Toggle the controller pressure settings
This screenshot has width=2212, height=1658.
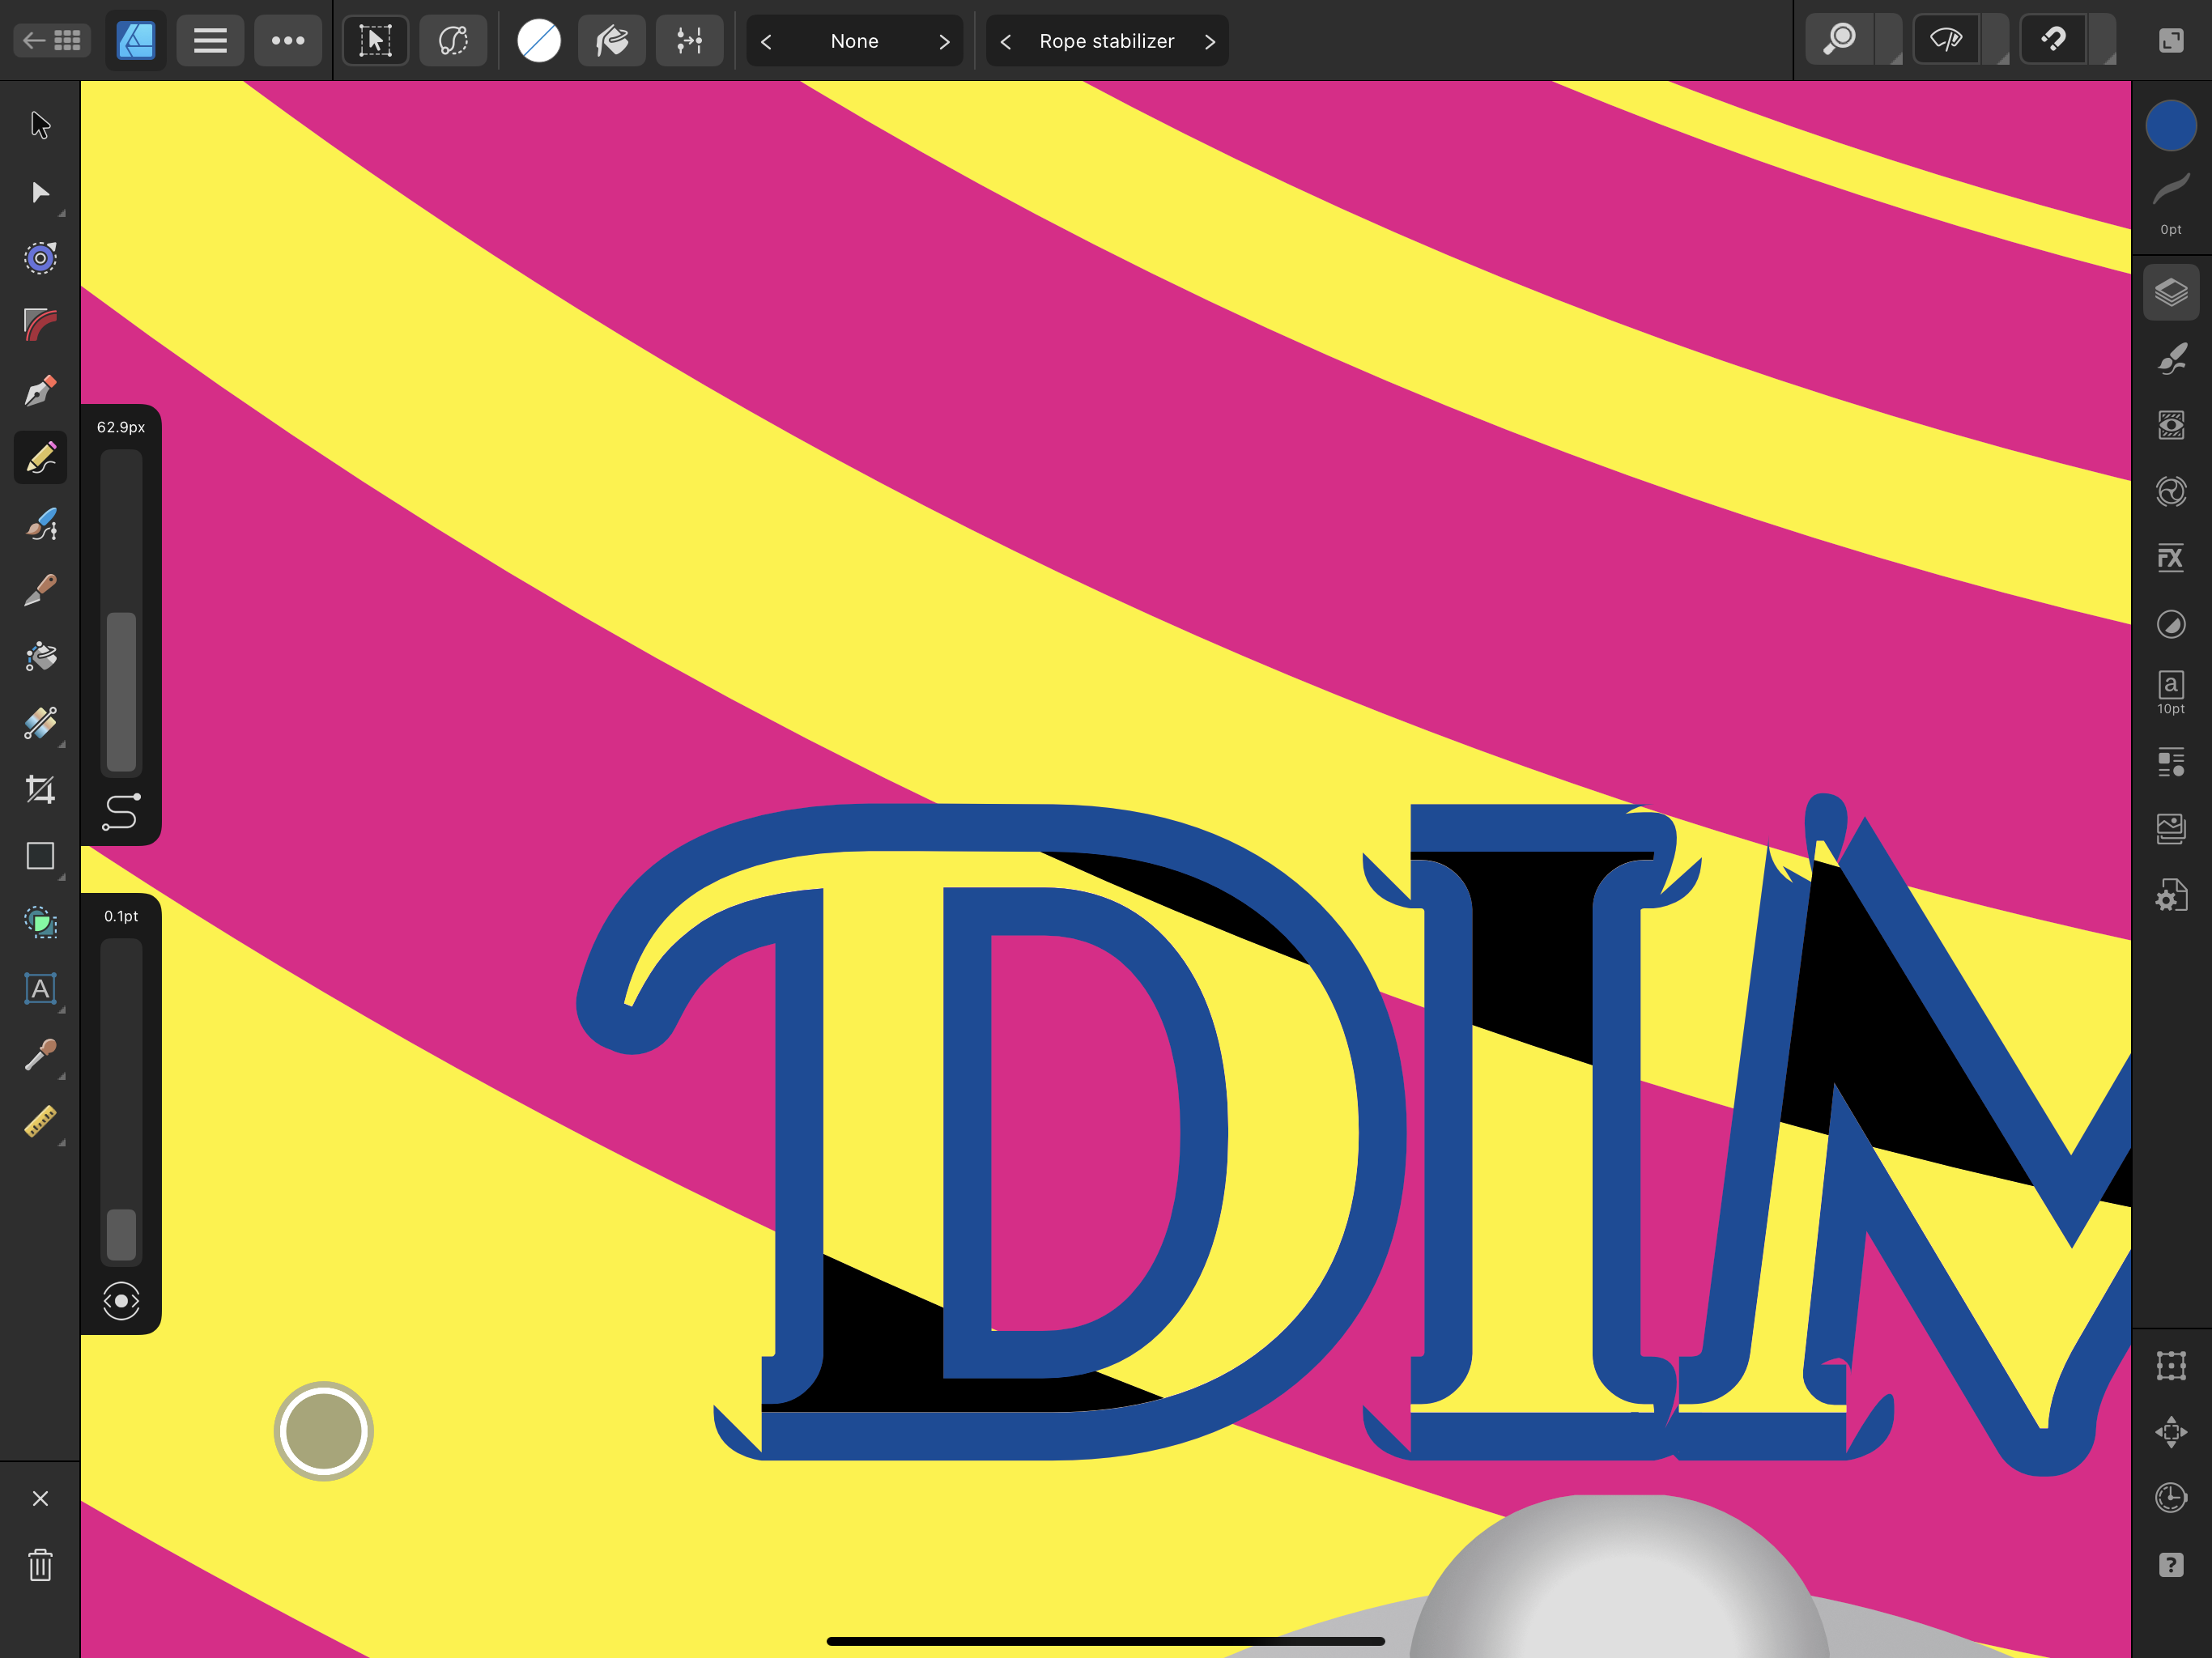(689, 41)
